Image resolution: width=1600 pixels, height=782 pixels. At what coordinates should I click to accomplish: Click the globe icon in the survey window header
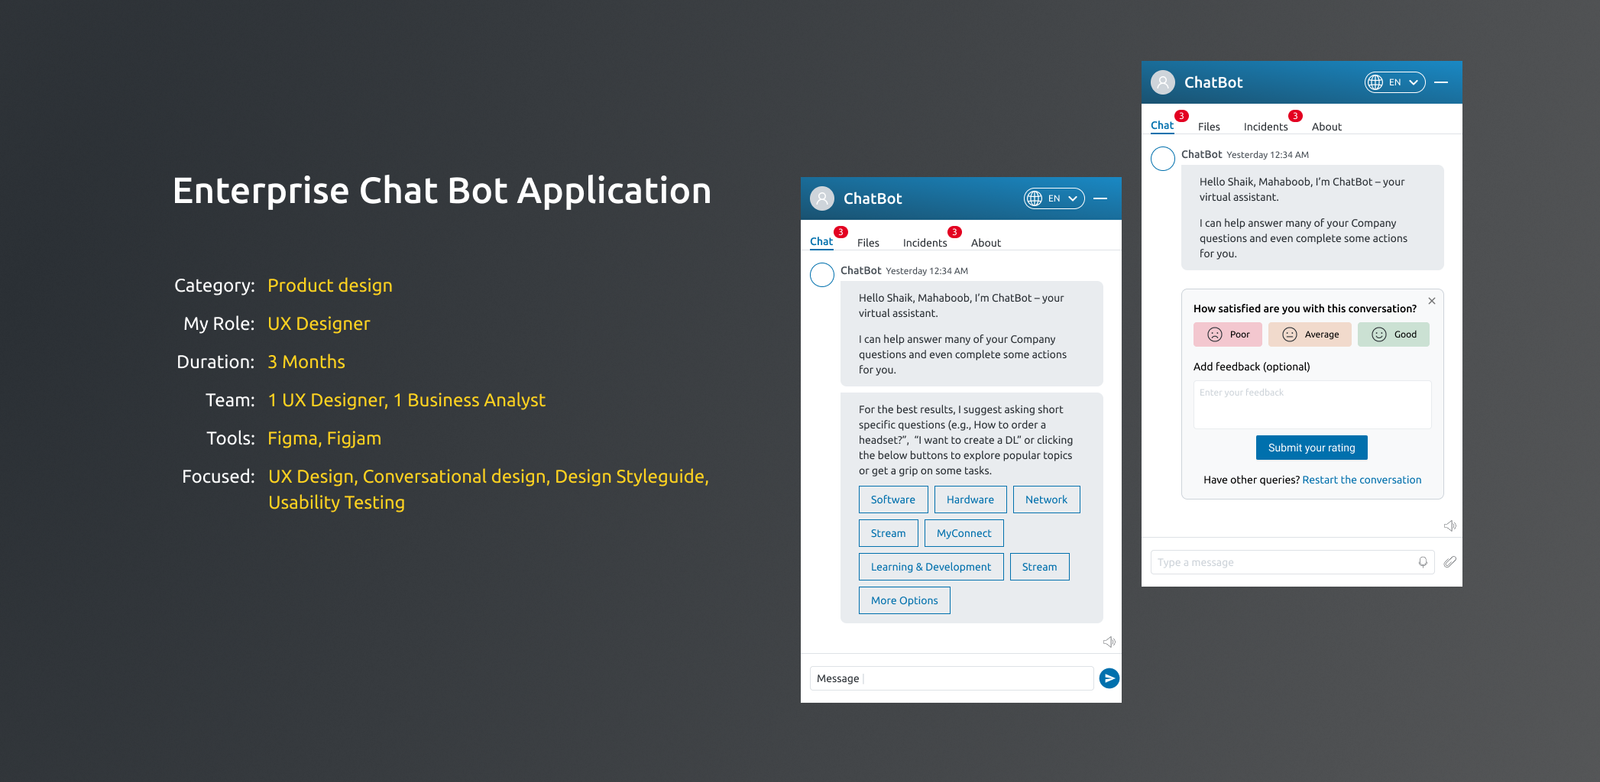(x=1376, y=82)
